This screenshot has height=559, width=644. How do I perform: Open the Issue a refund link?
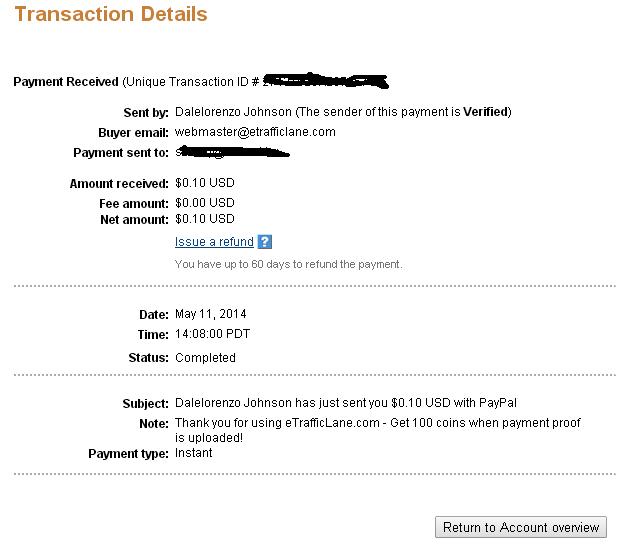coord(214,242)
